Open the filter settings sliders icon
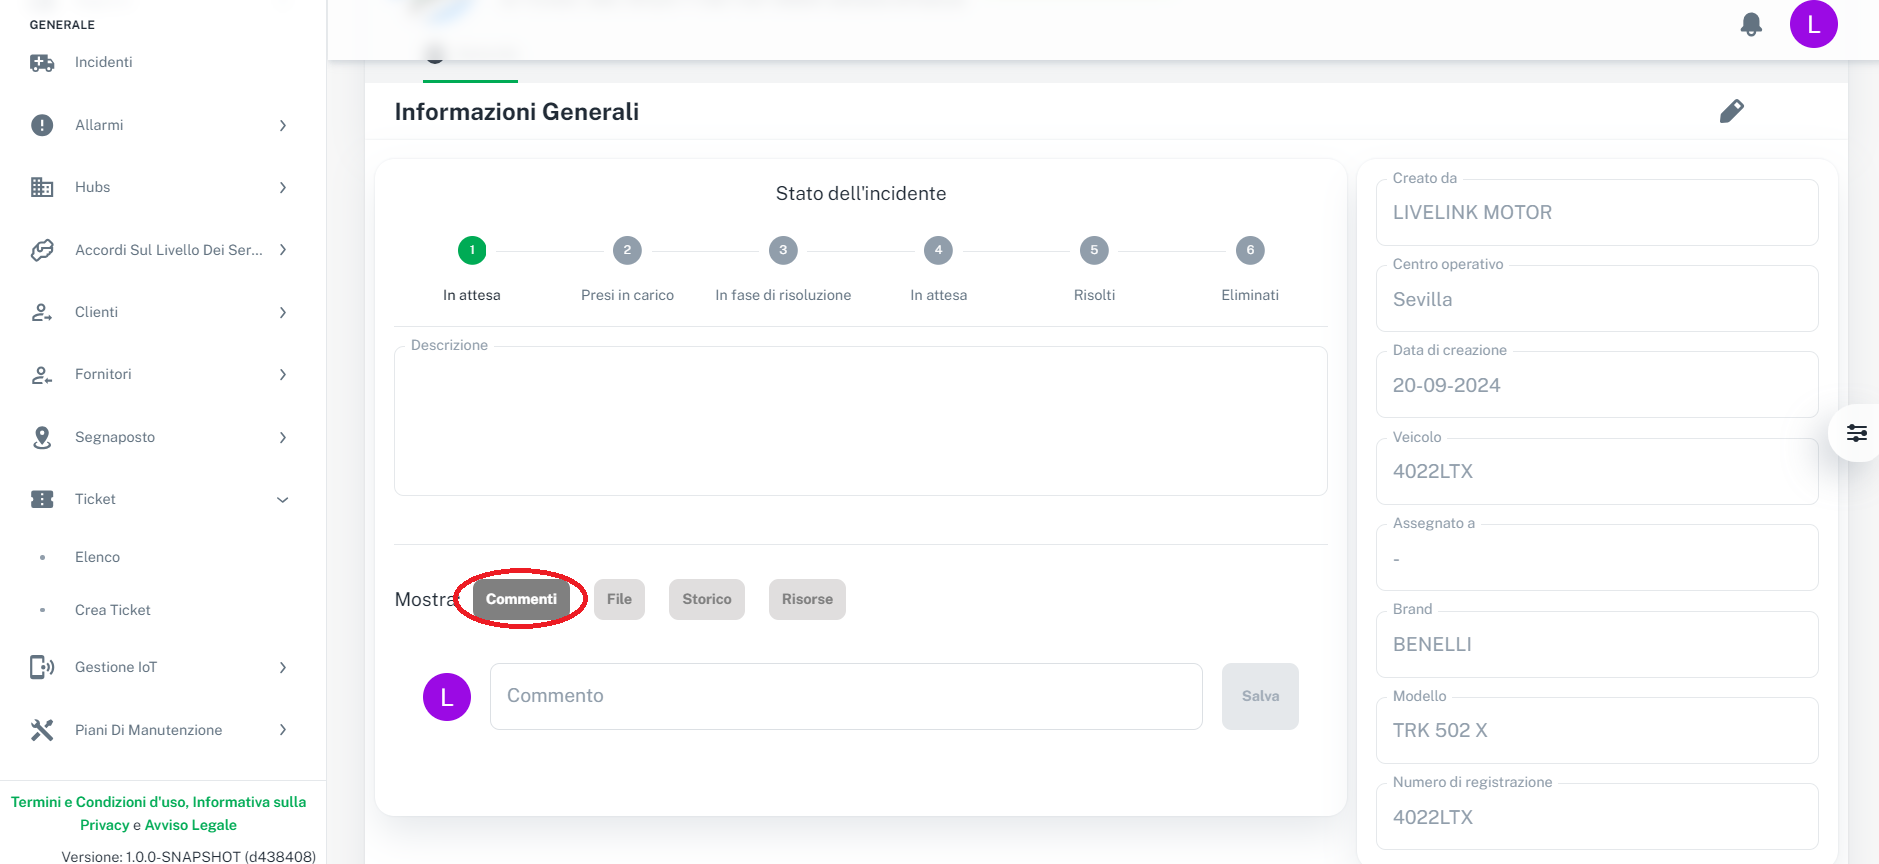This screenshot has width=1879, height=864. pyautogui.click(x=1856, y=433)
